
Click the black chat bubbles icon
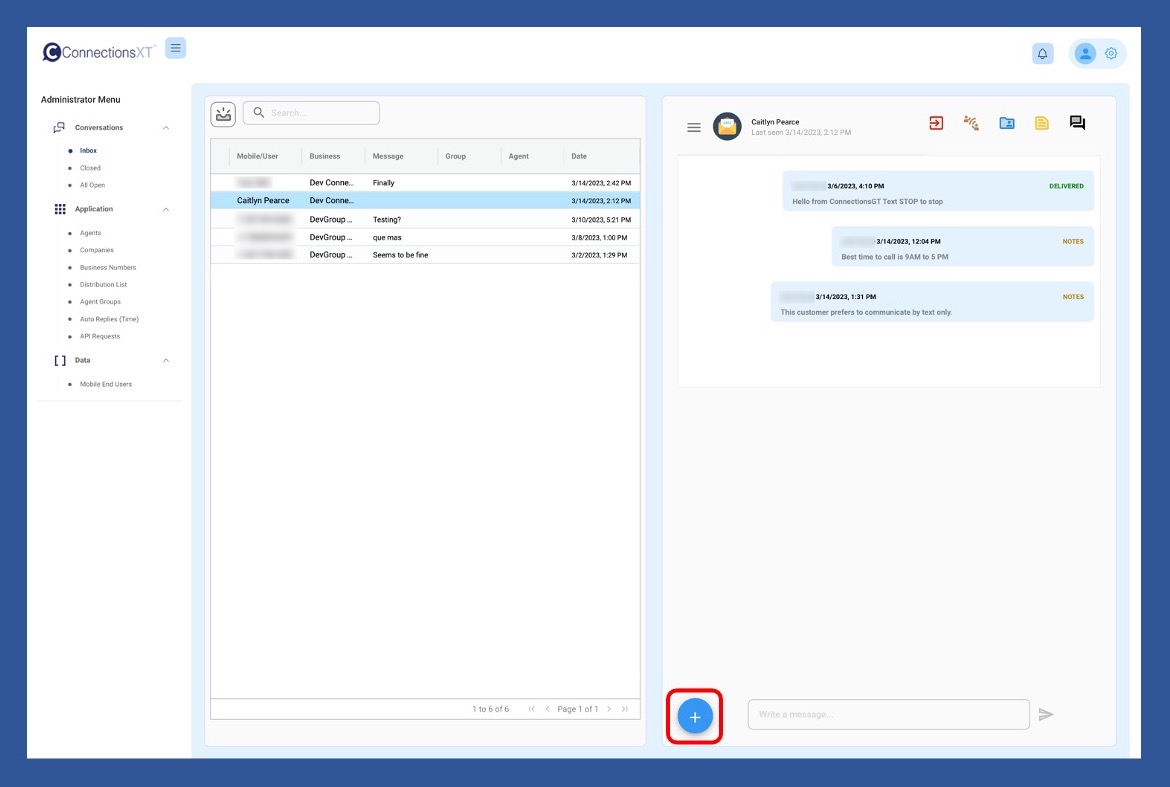pyautogui.click(x=1077, y=123)
